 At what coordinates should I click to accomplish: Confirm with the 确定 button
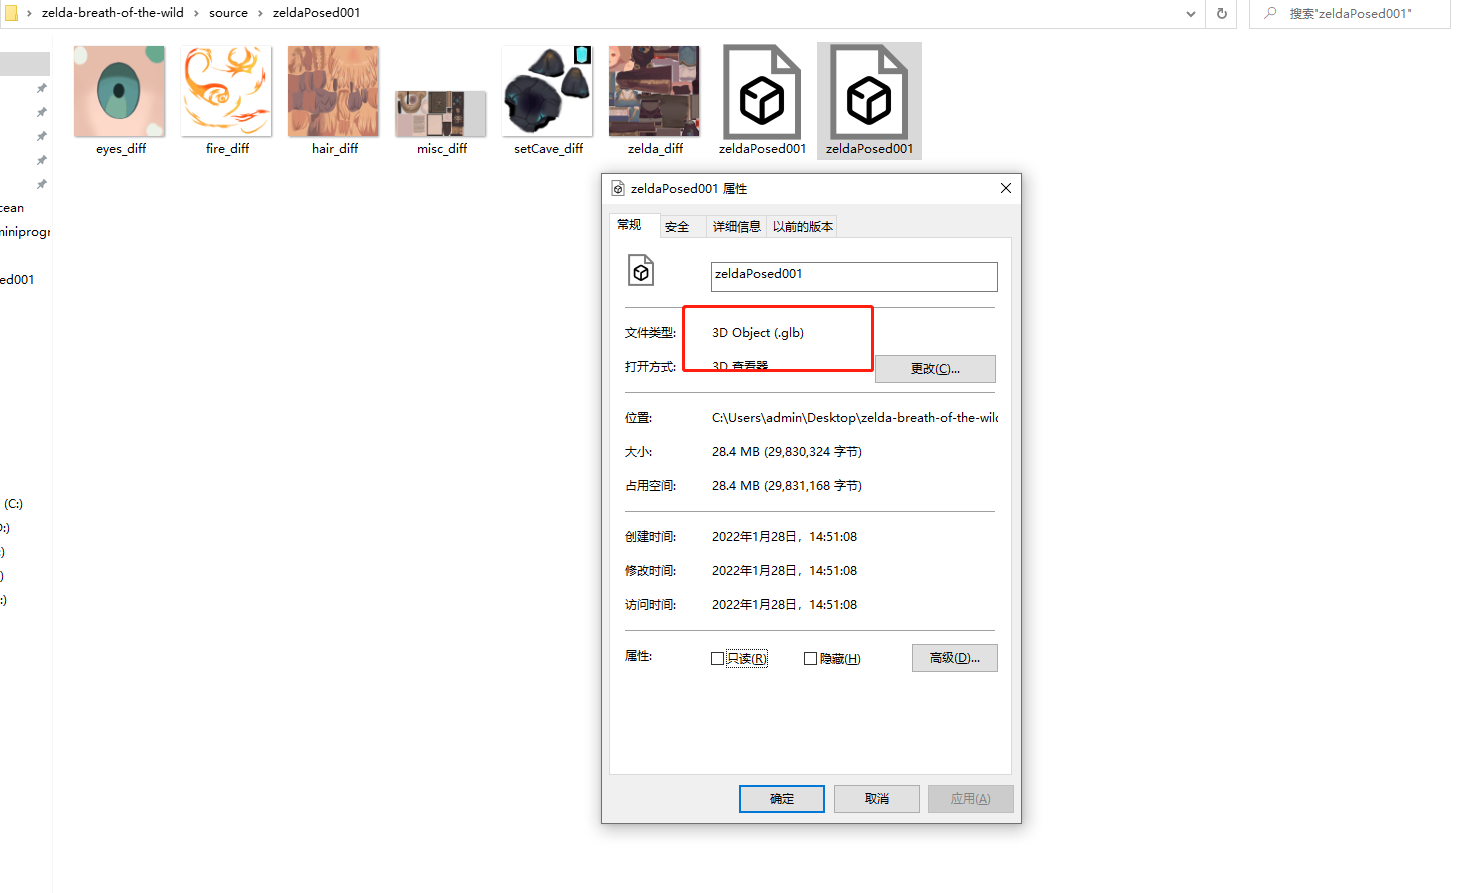pyautogui.click(x=782, y=799)
